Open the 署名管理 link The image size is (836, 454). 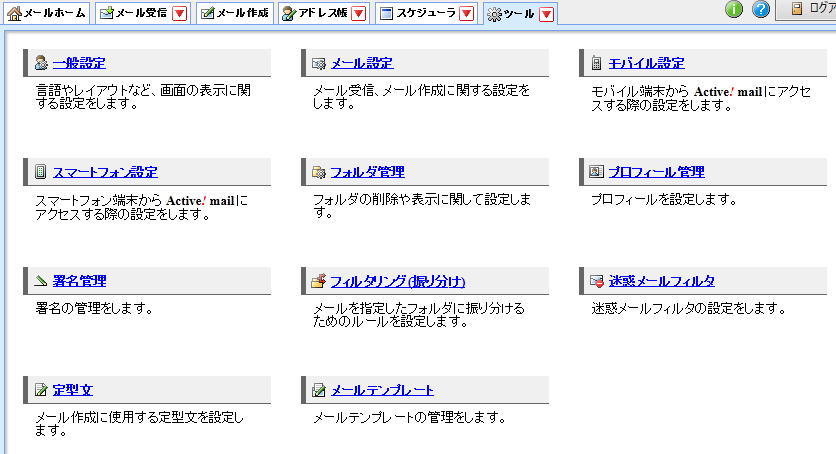[x=79, y=280]
